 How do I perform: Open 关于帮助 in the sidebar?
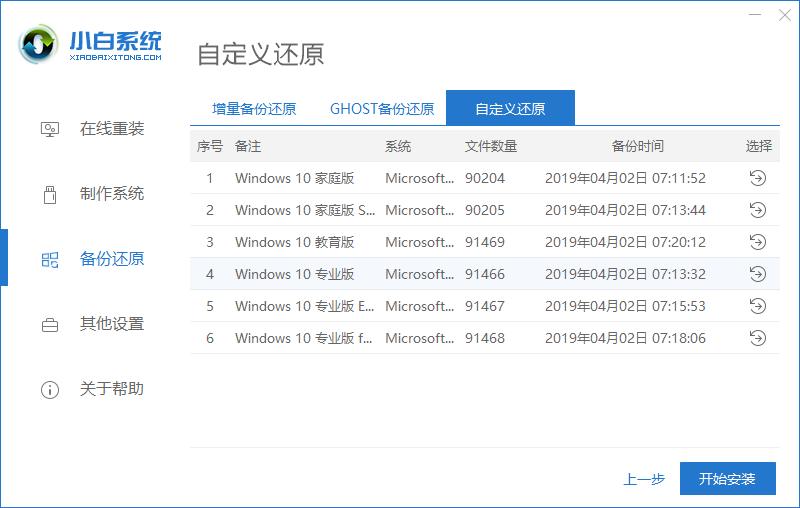point(112,389)
